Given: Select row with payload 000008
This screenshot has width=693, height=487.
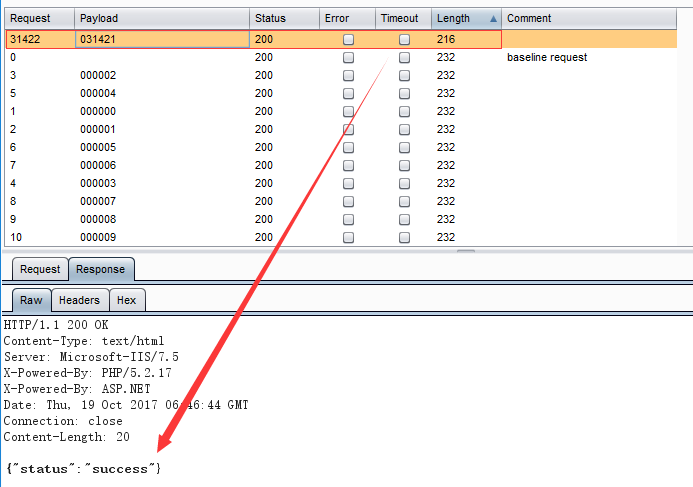Looking at the screenshot, I should pyautogui.click(x=341, y=220).
